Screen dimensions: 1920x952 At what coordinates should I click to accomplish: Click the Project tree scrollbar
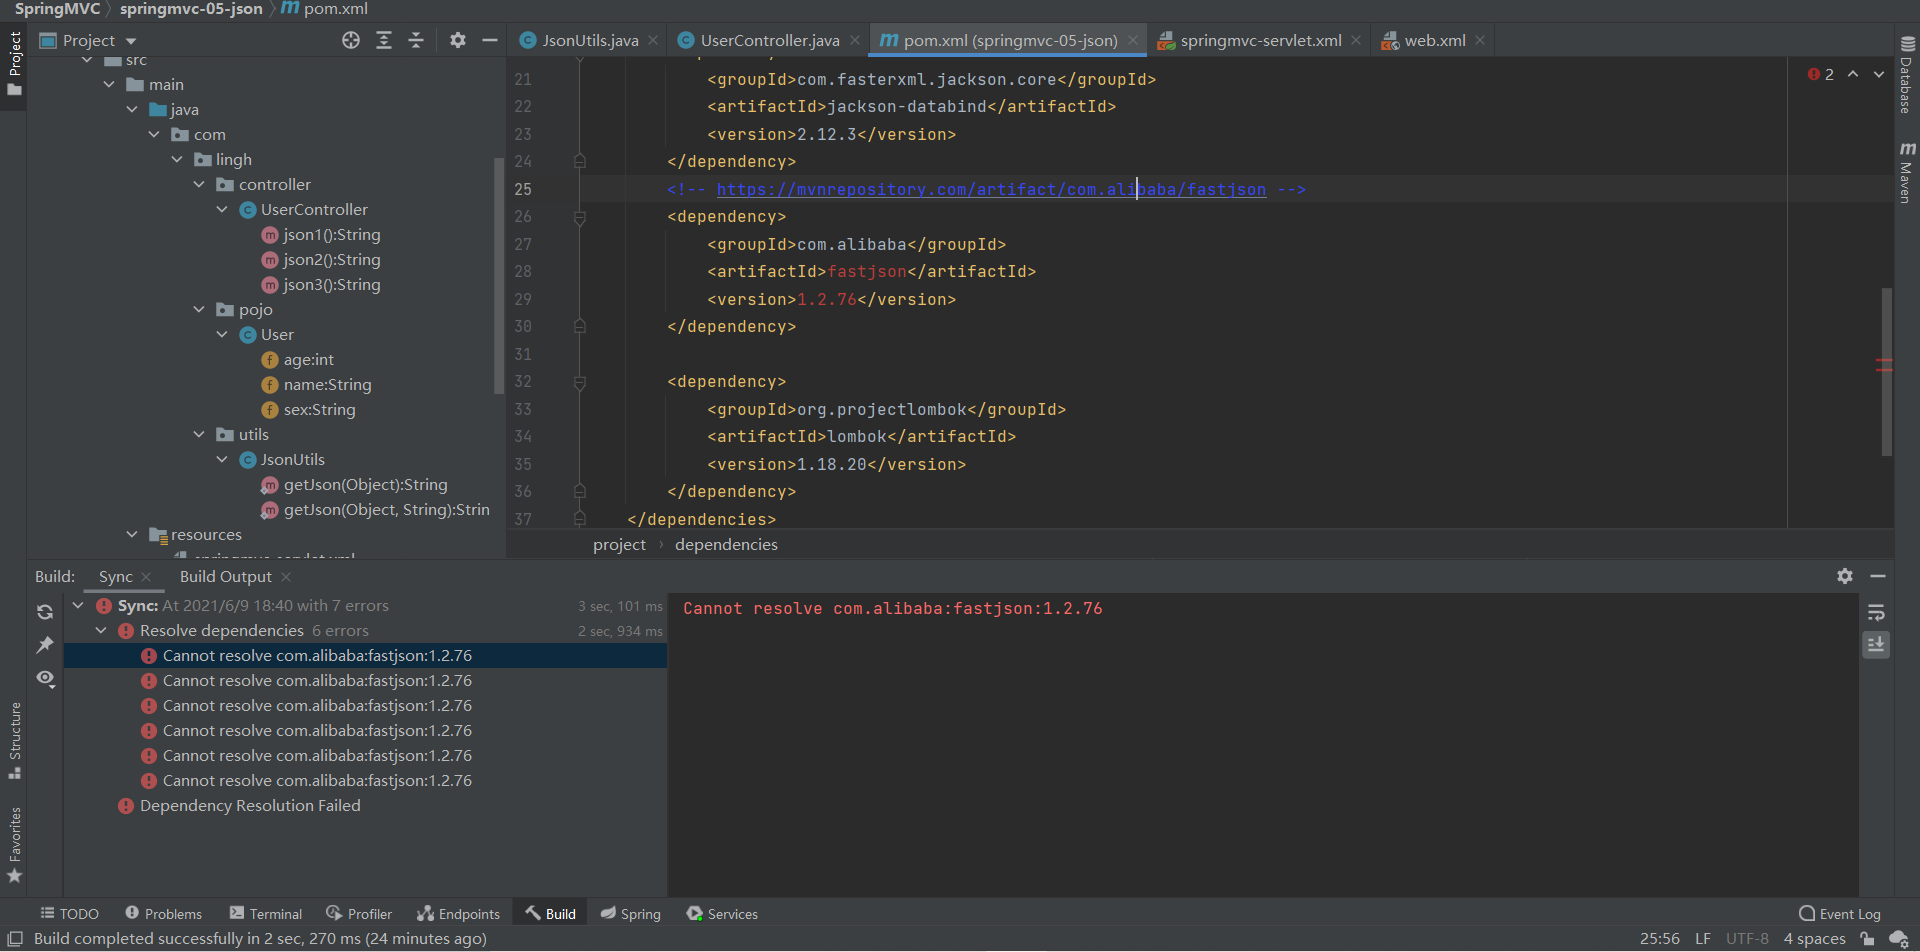pyautogui.click(x=498, y=275)
